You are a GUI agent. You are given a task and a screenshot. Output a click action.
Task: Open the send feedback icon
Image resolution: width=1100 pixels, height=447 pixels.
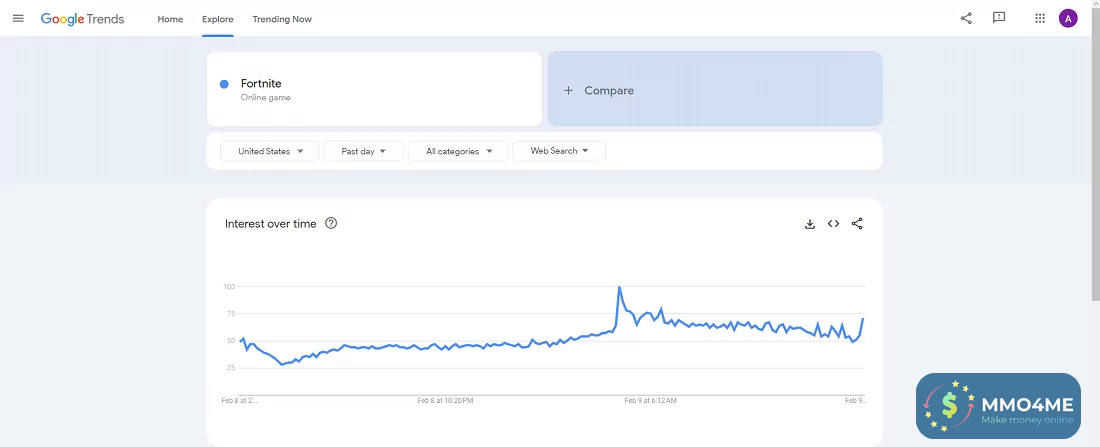[x=998, y=18]
